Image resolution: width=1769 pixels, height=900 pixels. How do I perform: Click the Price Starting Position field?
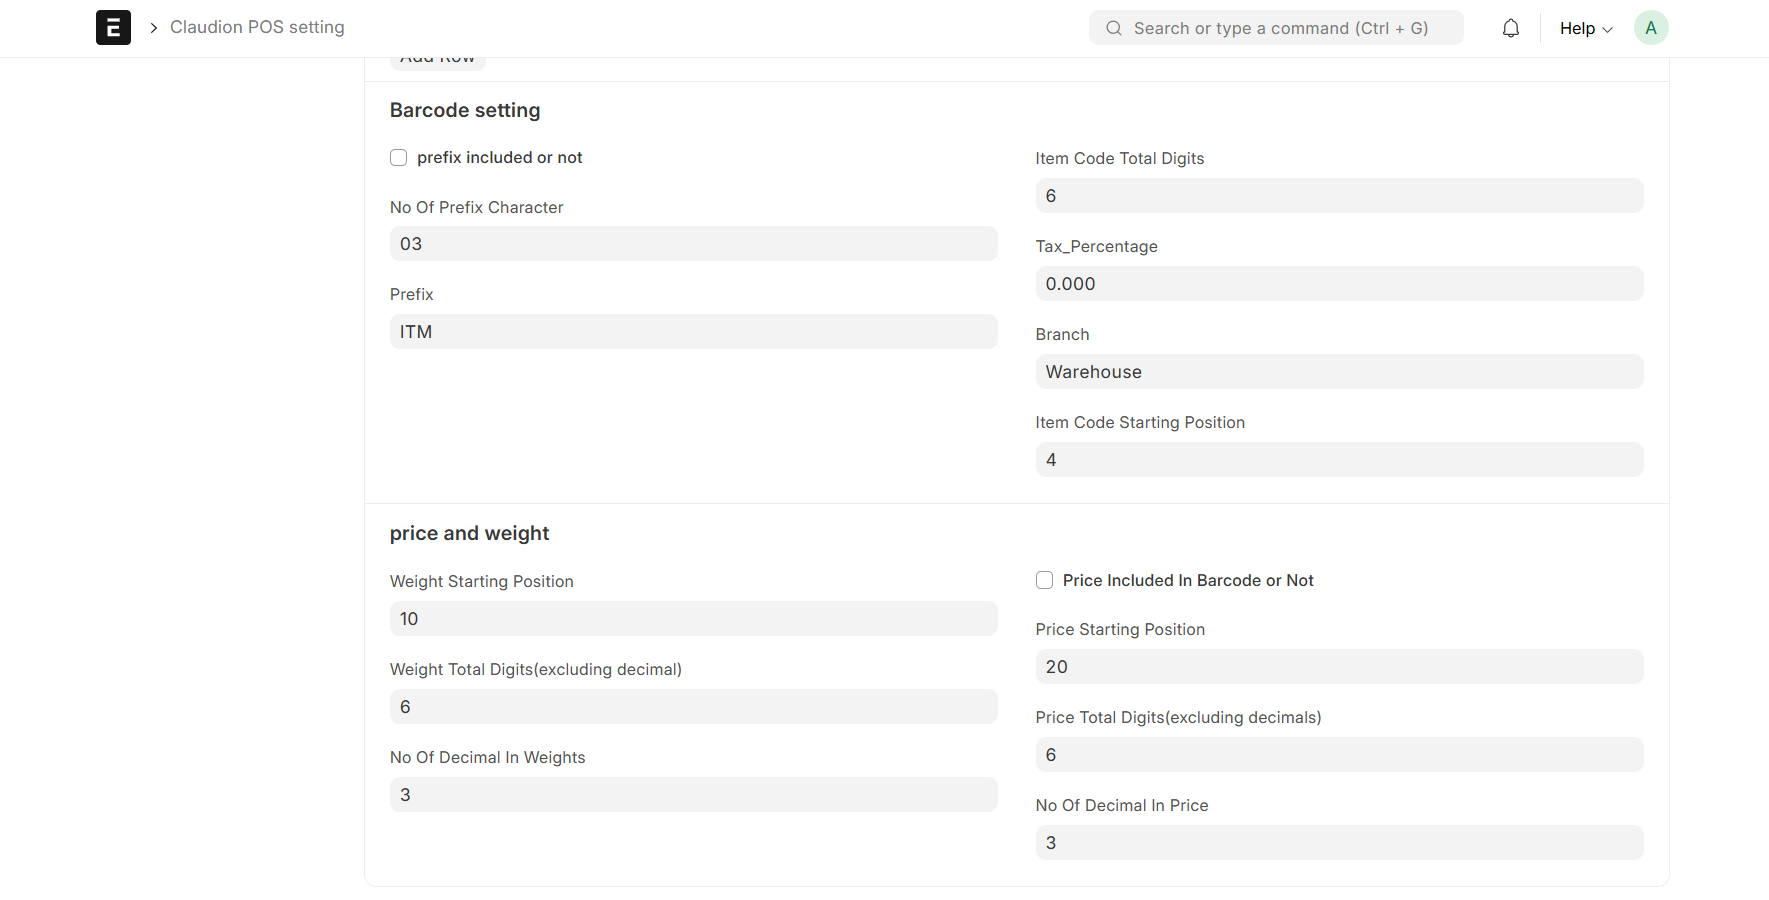(x=1338, y=667)
